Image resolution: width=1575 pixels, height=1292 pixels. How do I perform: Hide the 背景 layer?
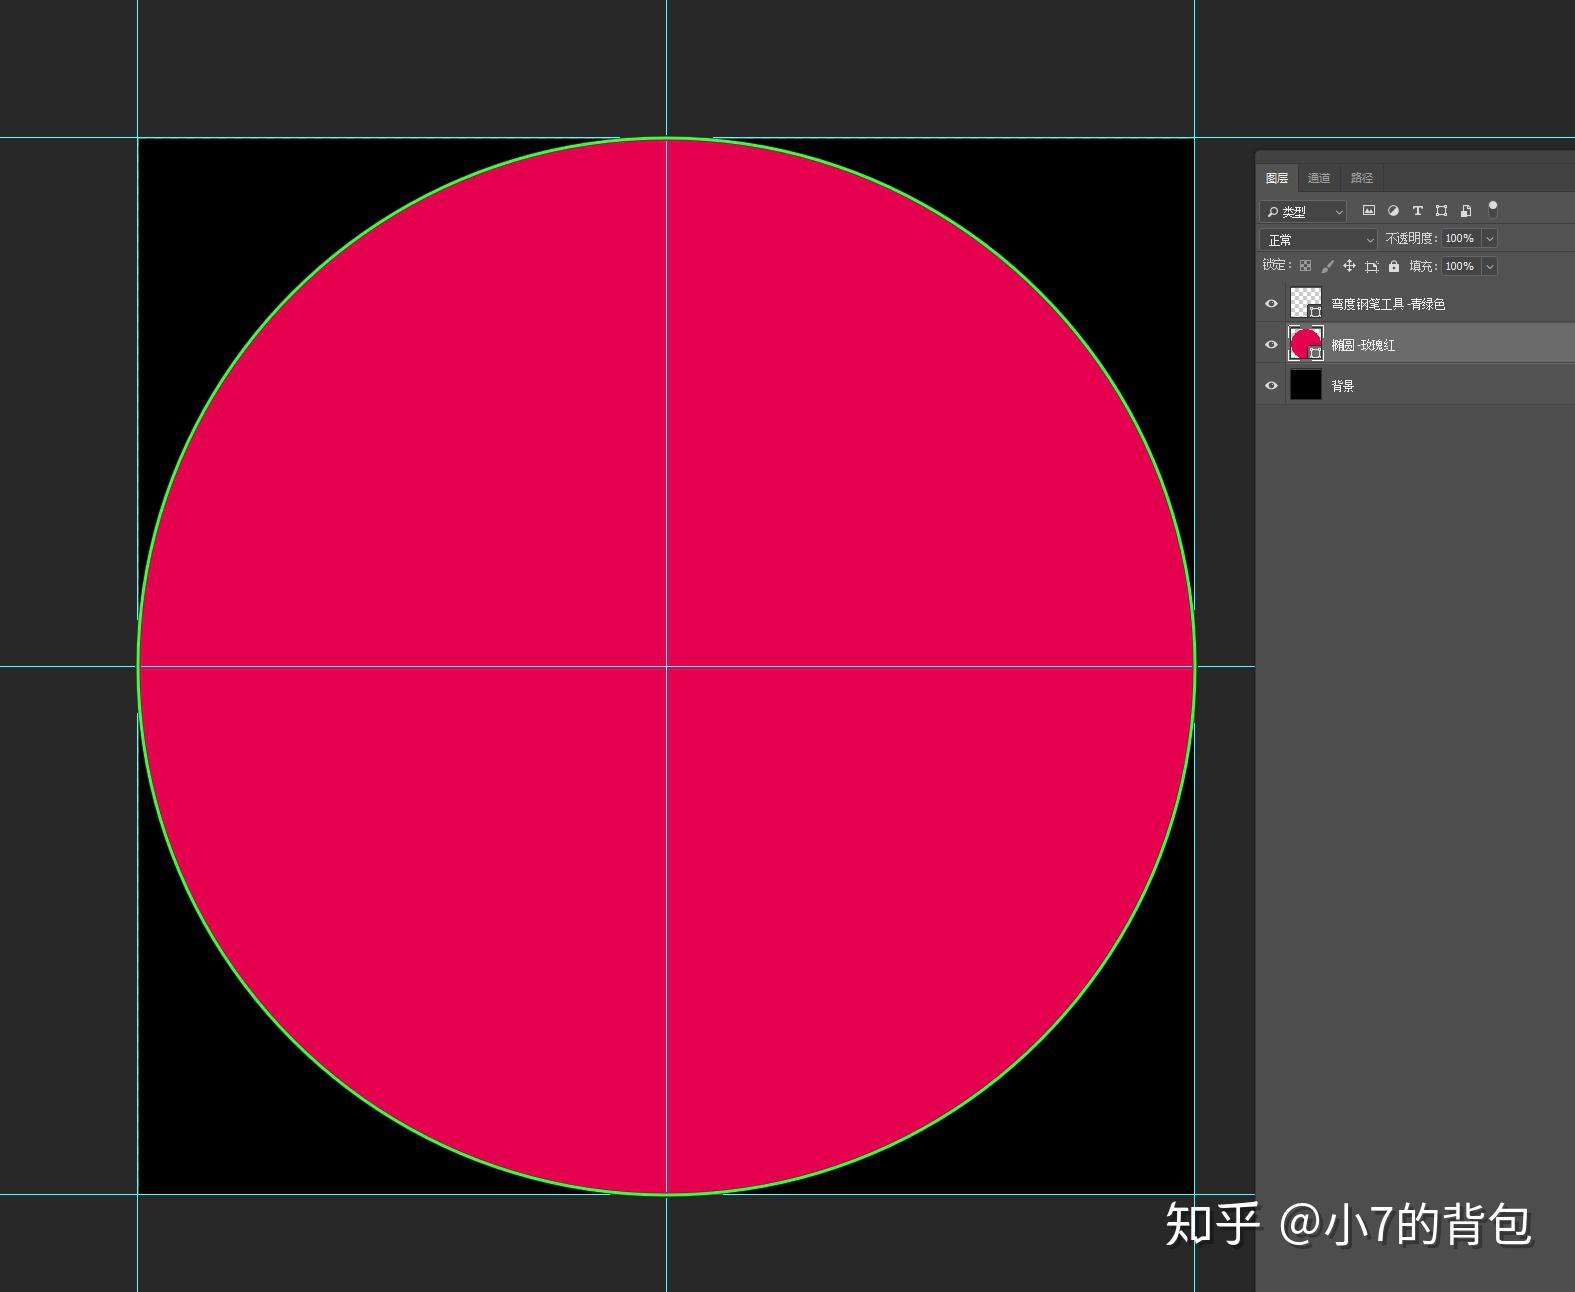[1271, 386]
